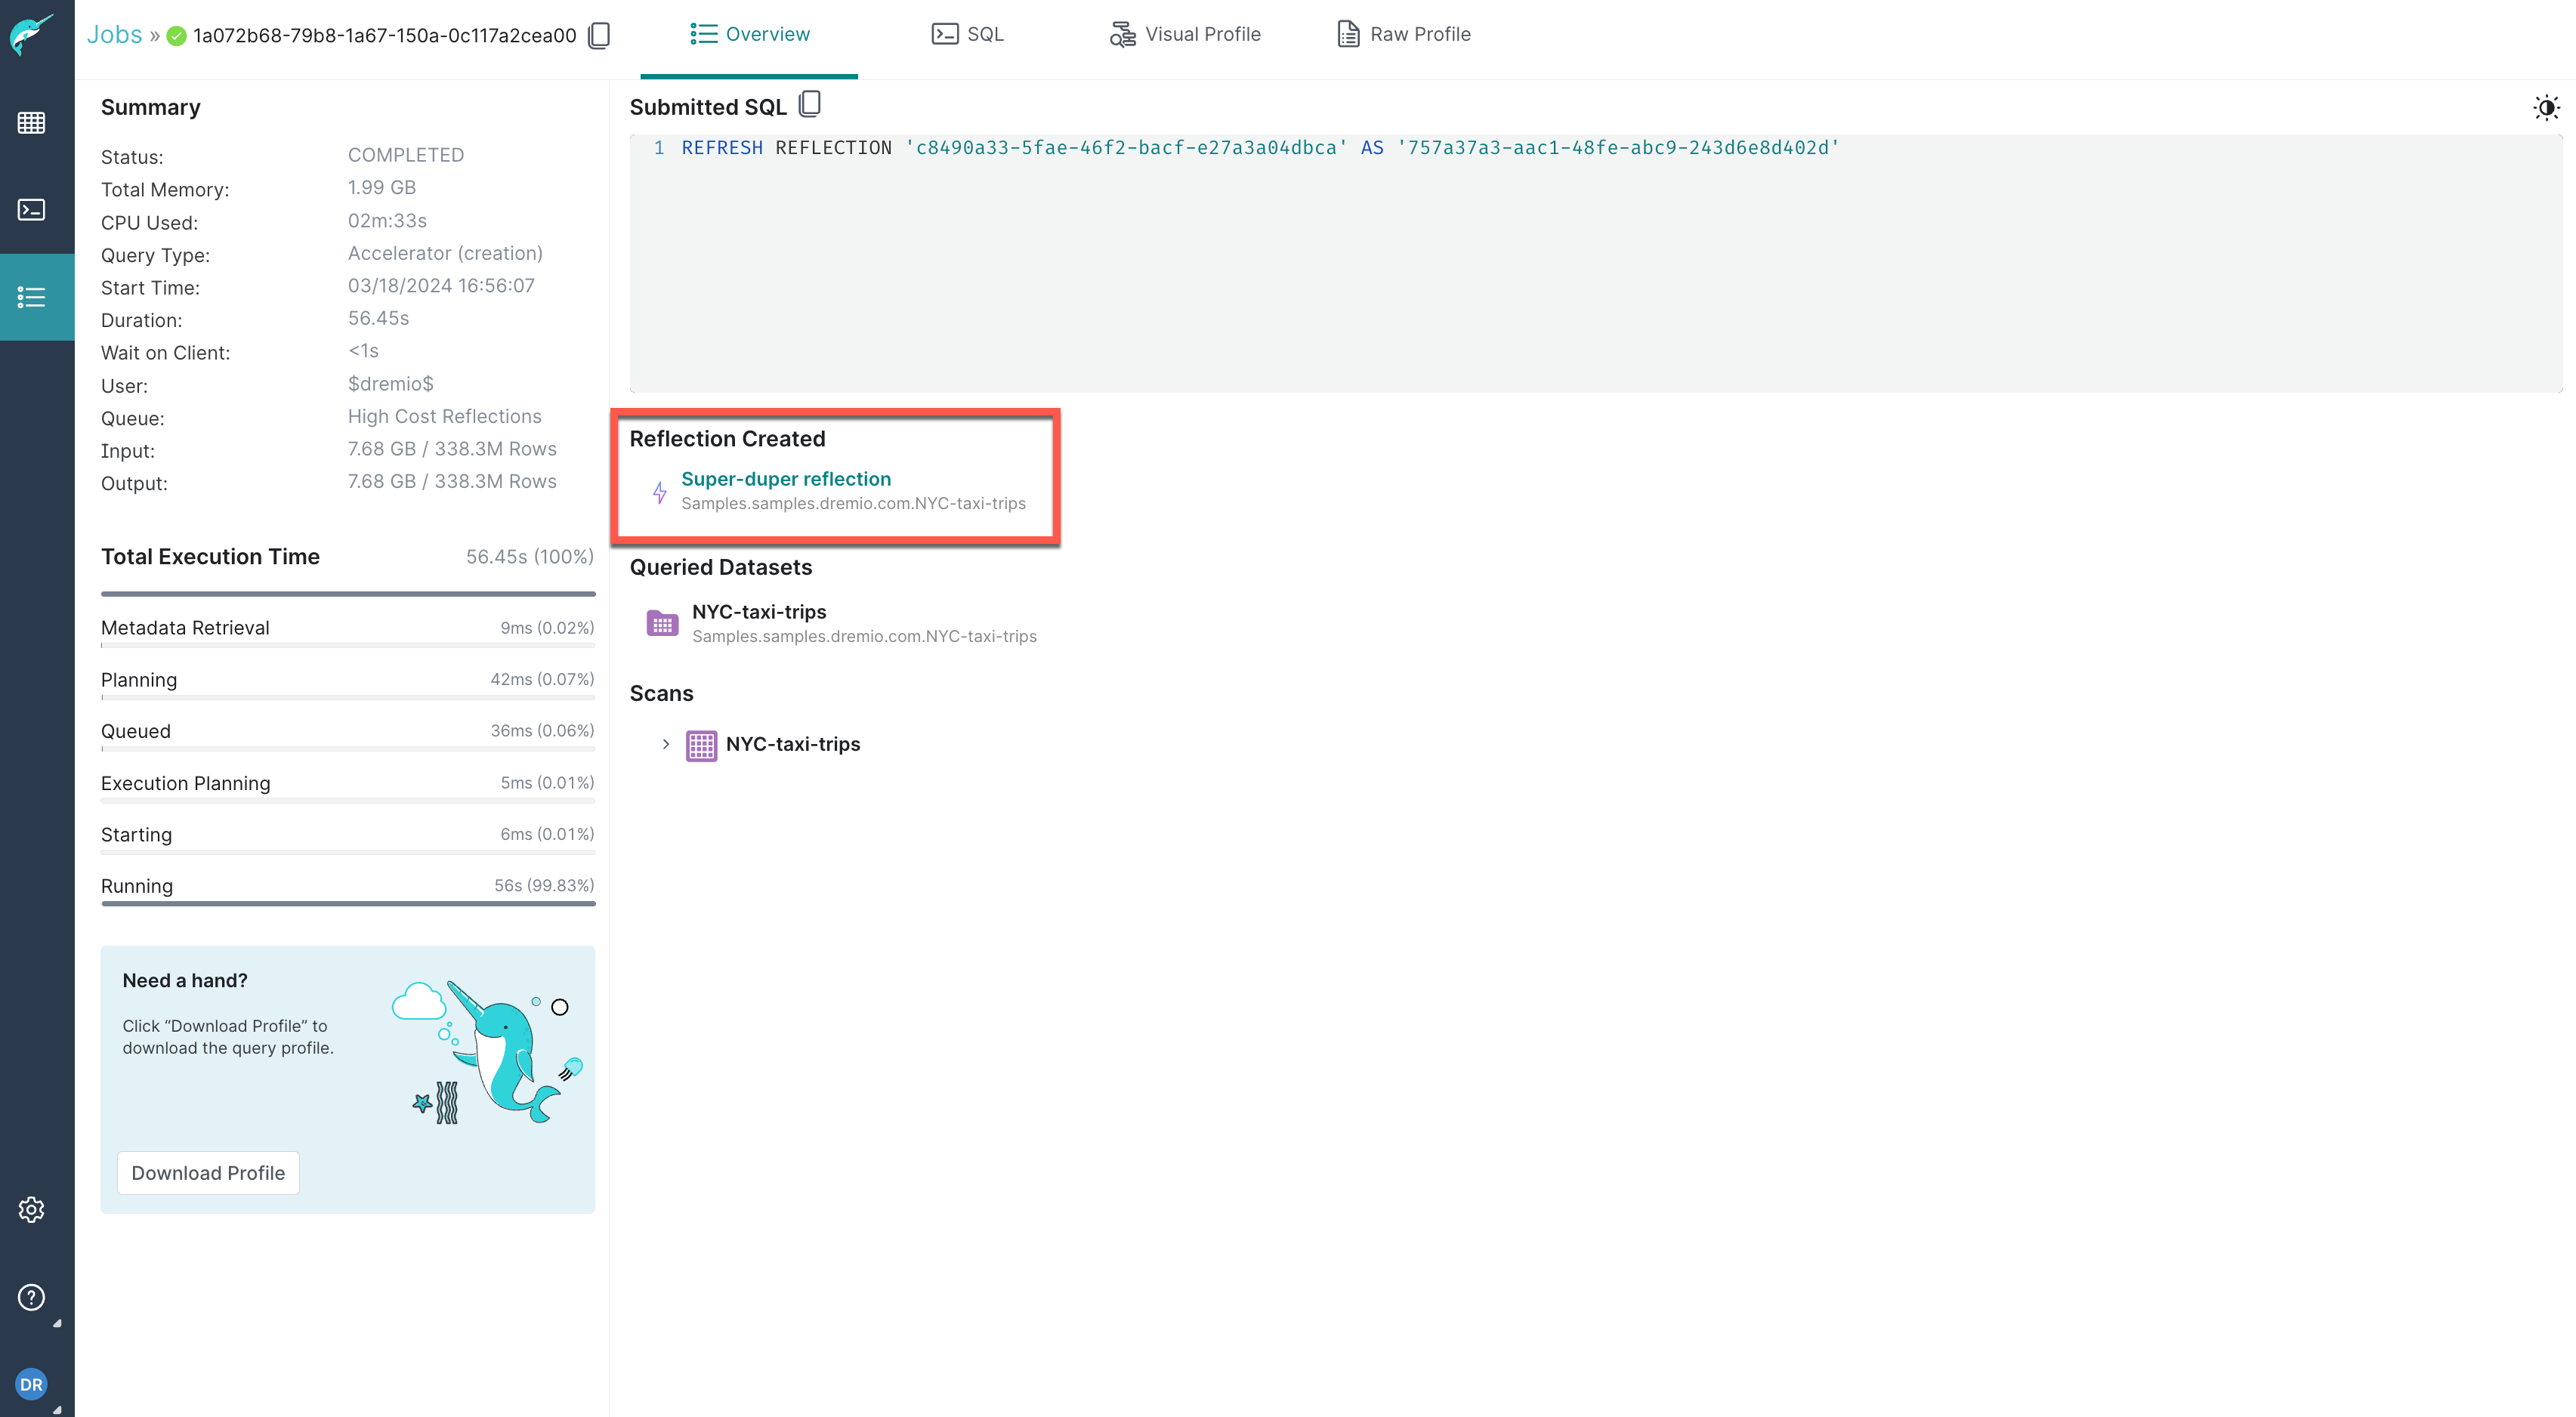Click the DR user avatar
This screenshot has height=1417, width=2576.
click(30, 1384)
